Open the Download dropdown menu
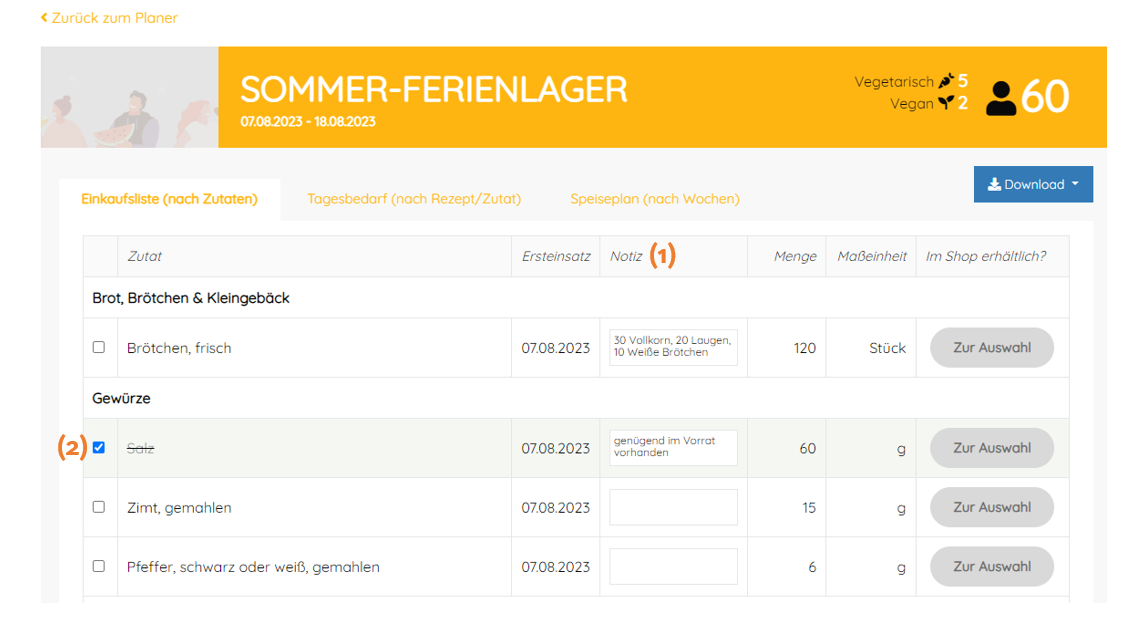Screen dimensions: 1131x618 [1033, 184]
